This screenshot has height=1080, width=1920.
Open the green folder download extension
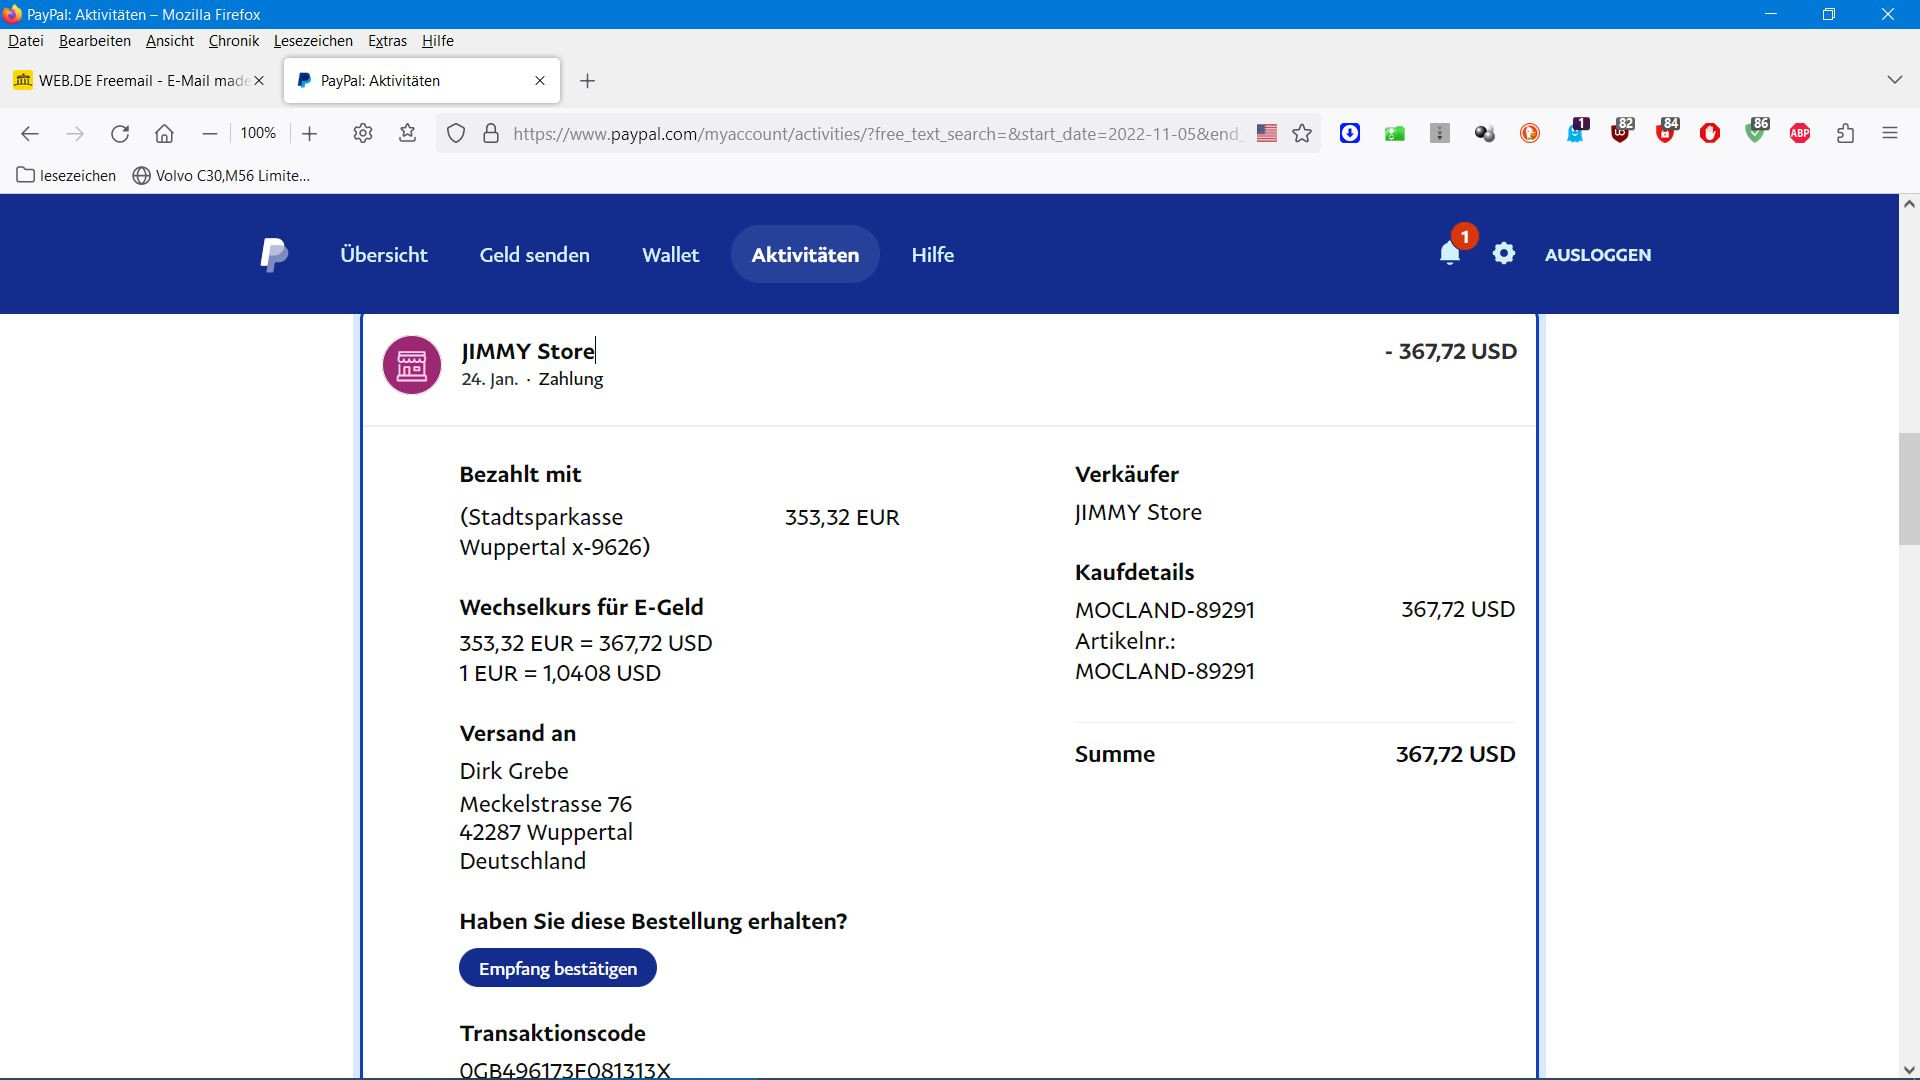tap(1395, 133)
